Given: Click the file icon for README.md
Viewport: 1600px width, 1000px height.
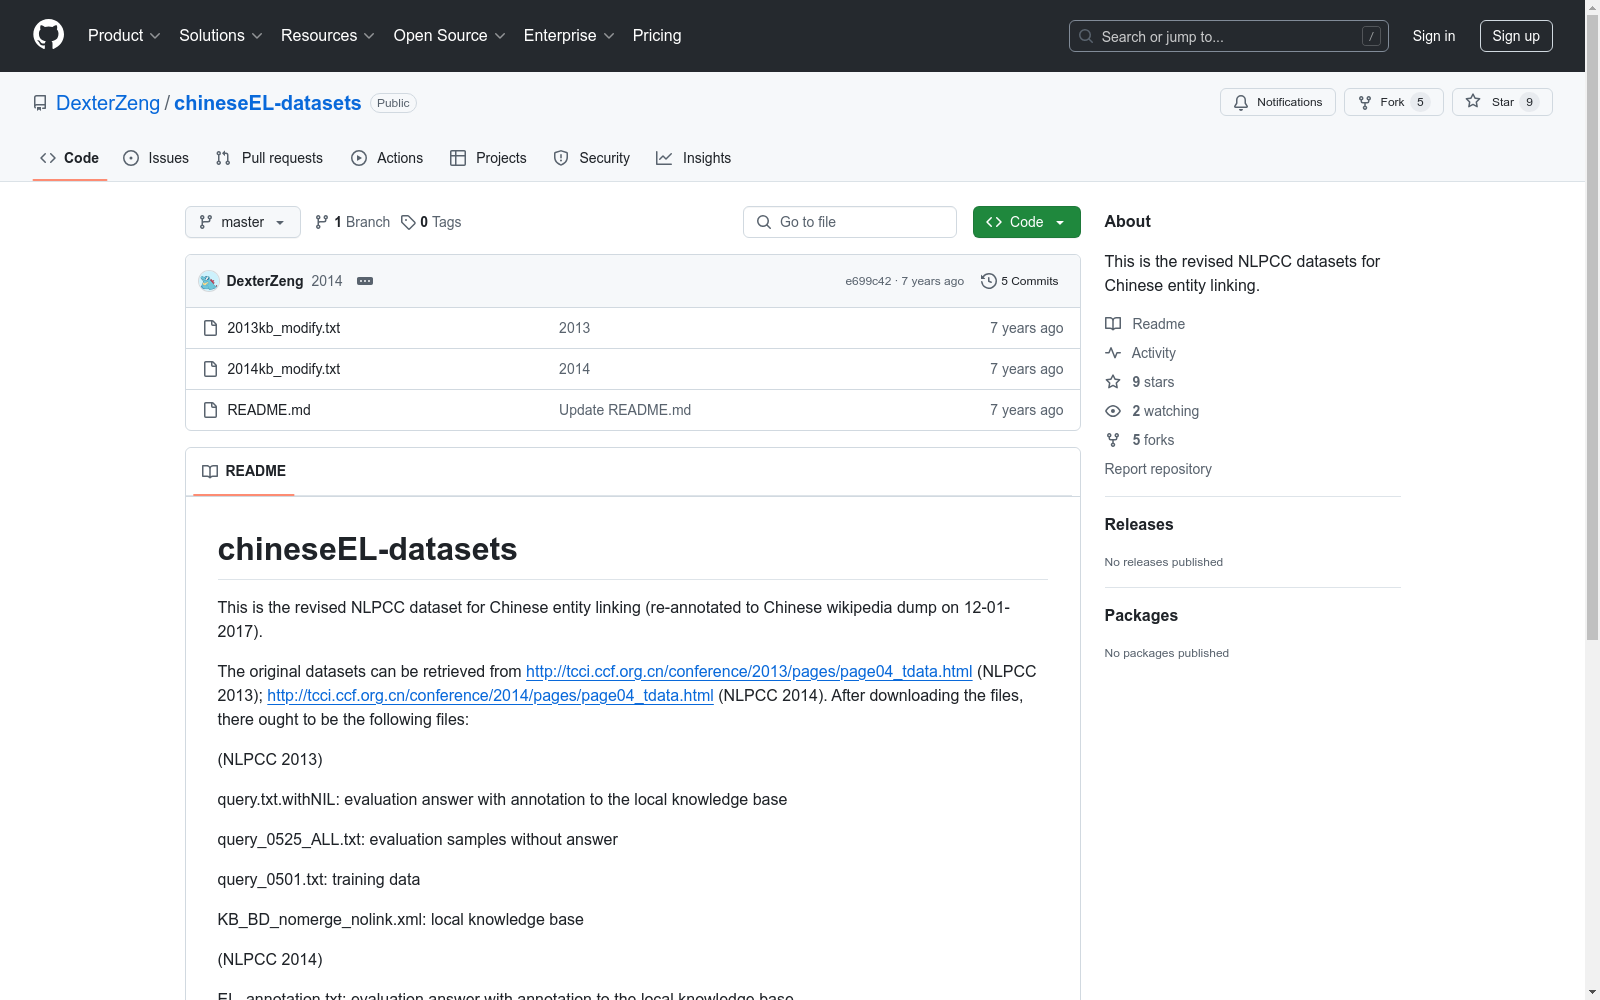Looking at the screenshot, I should [x=210, y=410].
